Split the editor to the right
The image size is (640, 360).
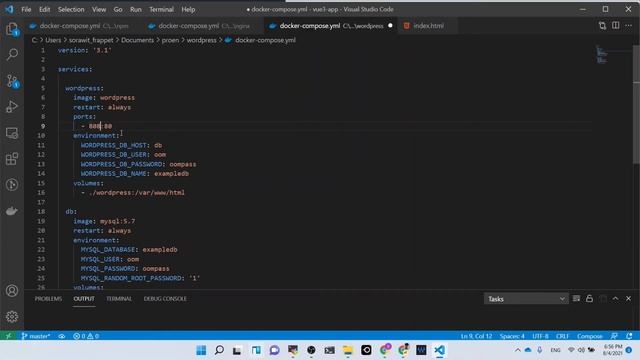(x=616, y=26)
